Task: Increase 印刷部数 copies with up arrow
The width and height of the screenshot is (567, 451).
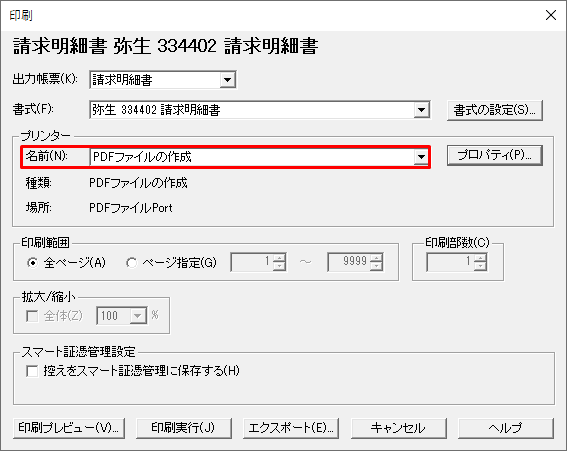Action: 480,258
